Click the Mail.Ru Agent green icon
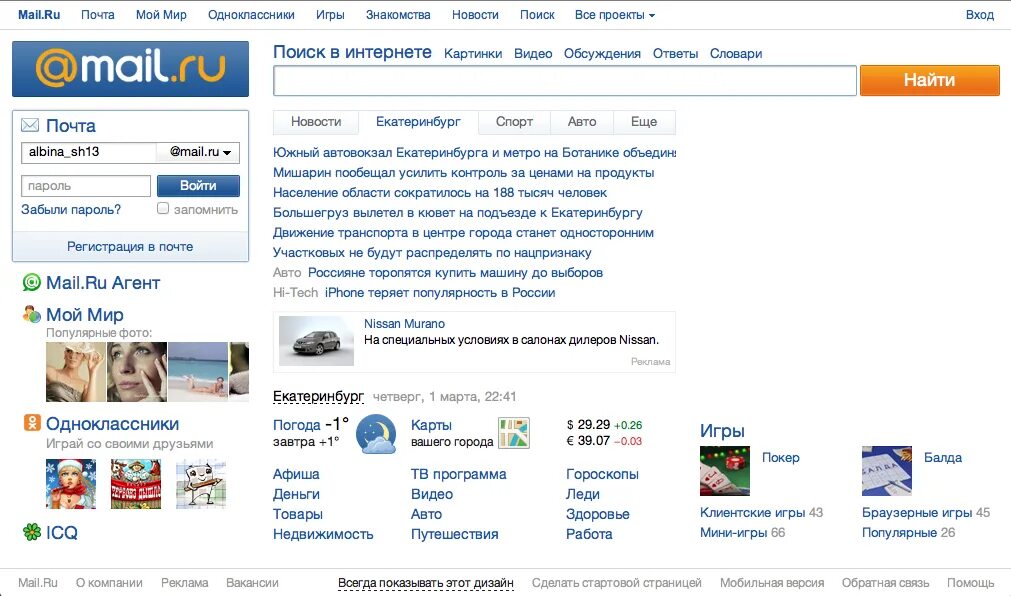1011x596 pixels. click(32, 283)
